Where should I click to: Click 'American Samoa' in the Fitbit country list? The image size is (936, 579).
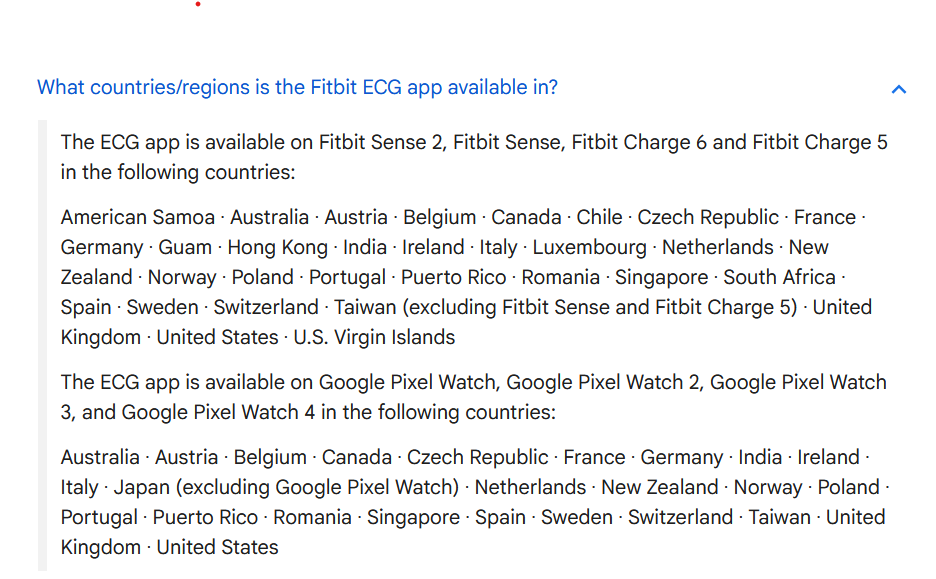[x=137, y=217]
